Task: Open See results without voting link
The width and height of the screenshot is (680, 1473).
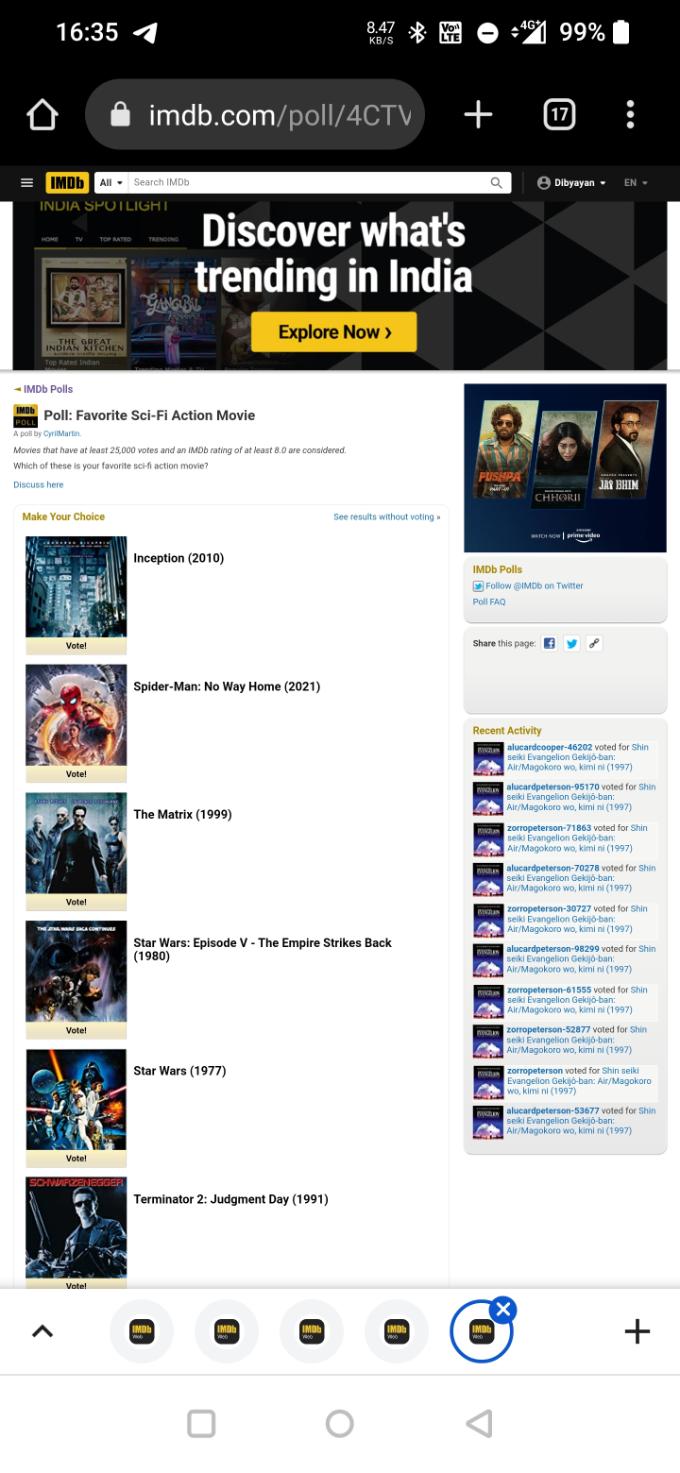Action: click(x=386, y=517)
